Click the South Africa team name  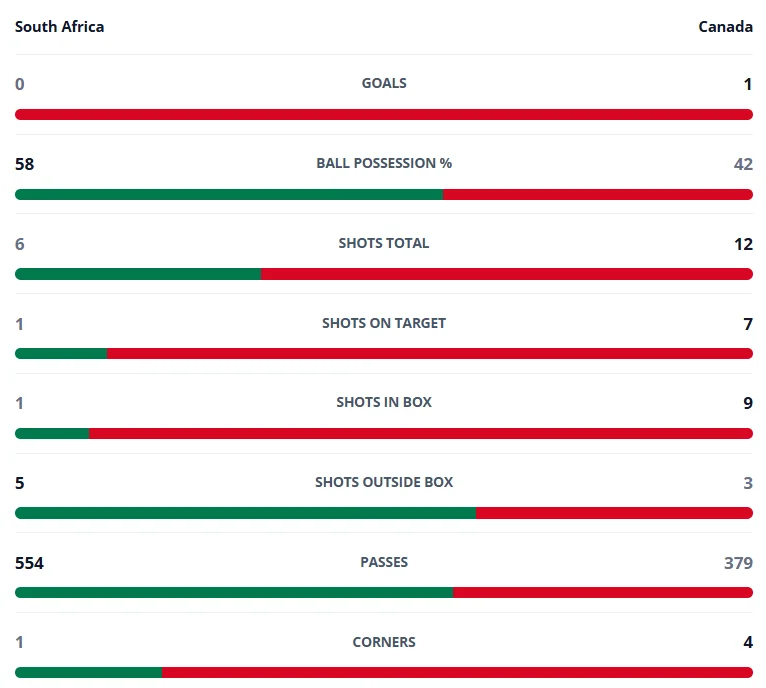click(59, 26)
